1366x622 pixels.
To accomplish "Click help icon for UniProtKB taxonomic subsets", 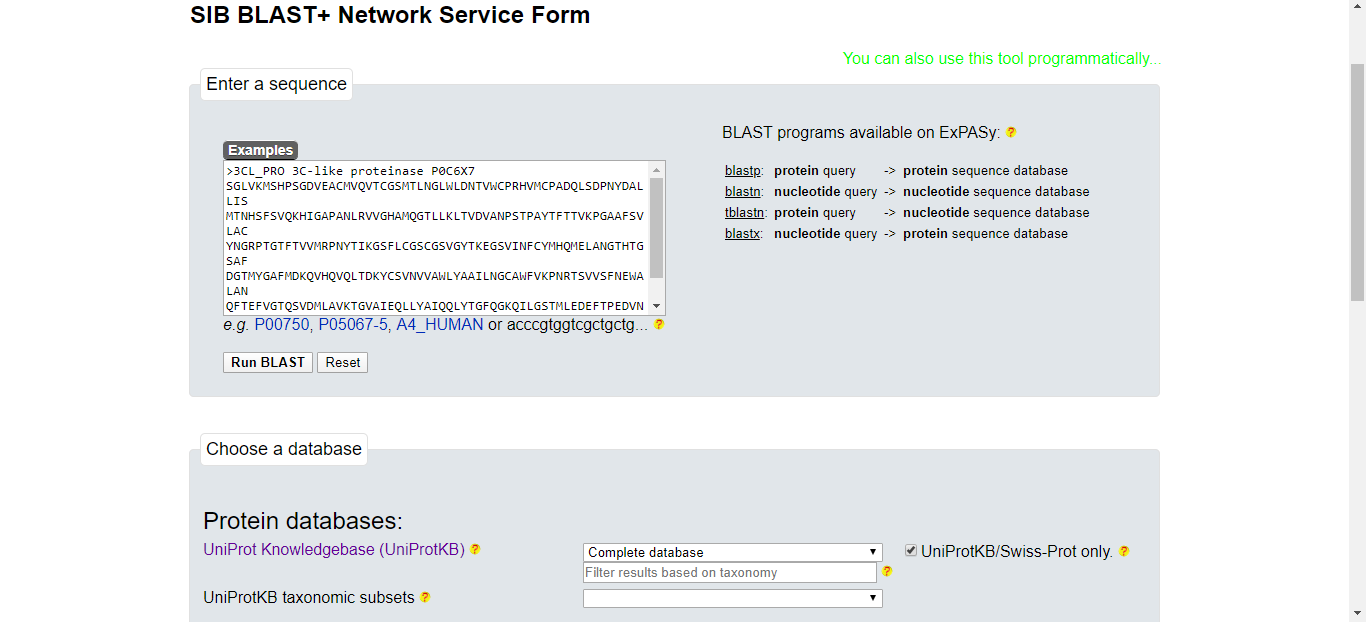I will click(x=425, y=597).
